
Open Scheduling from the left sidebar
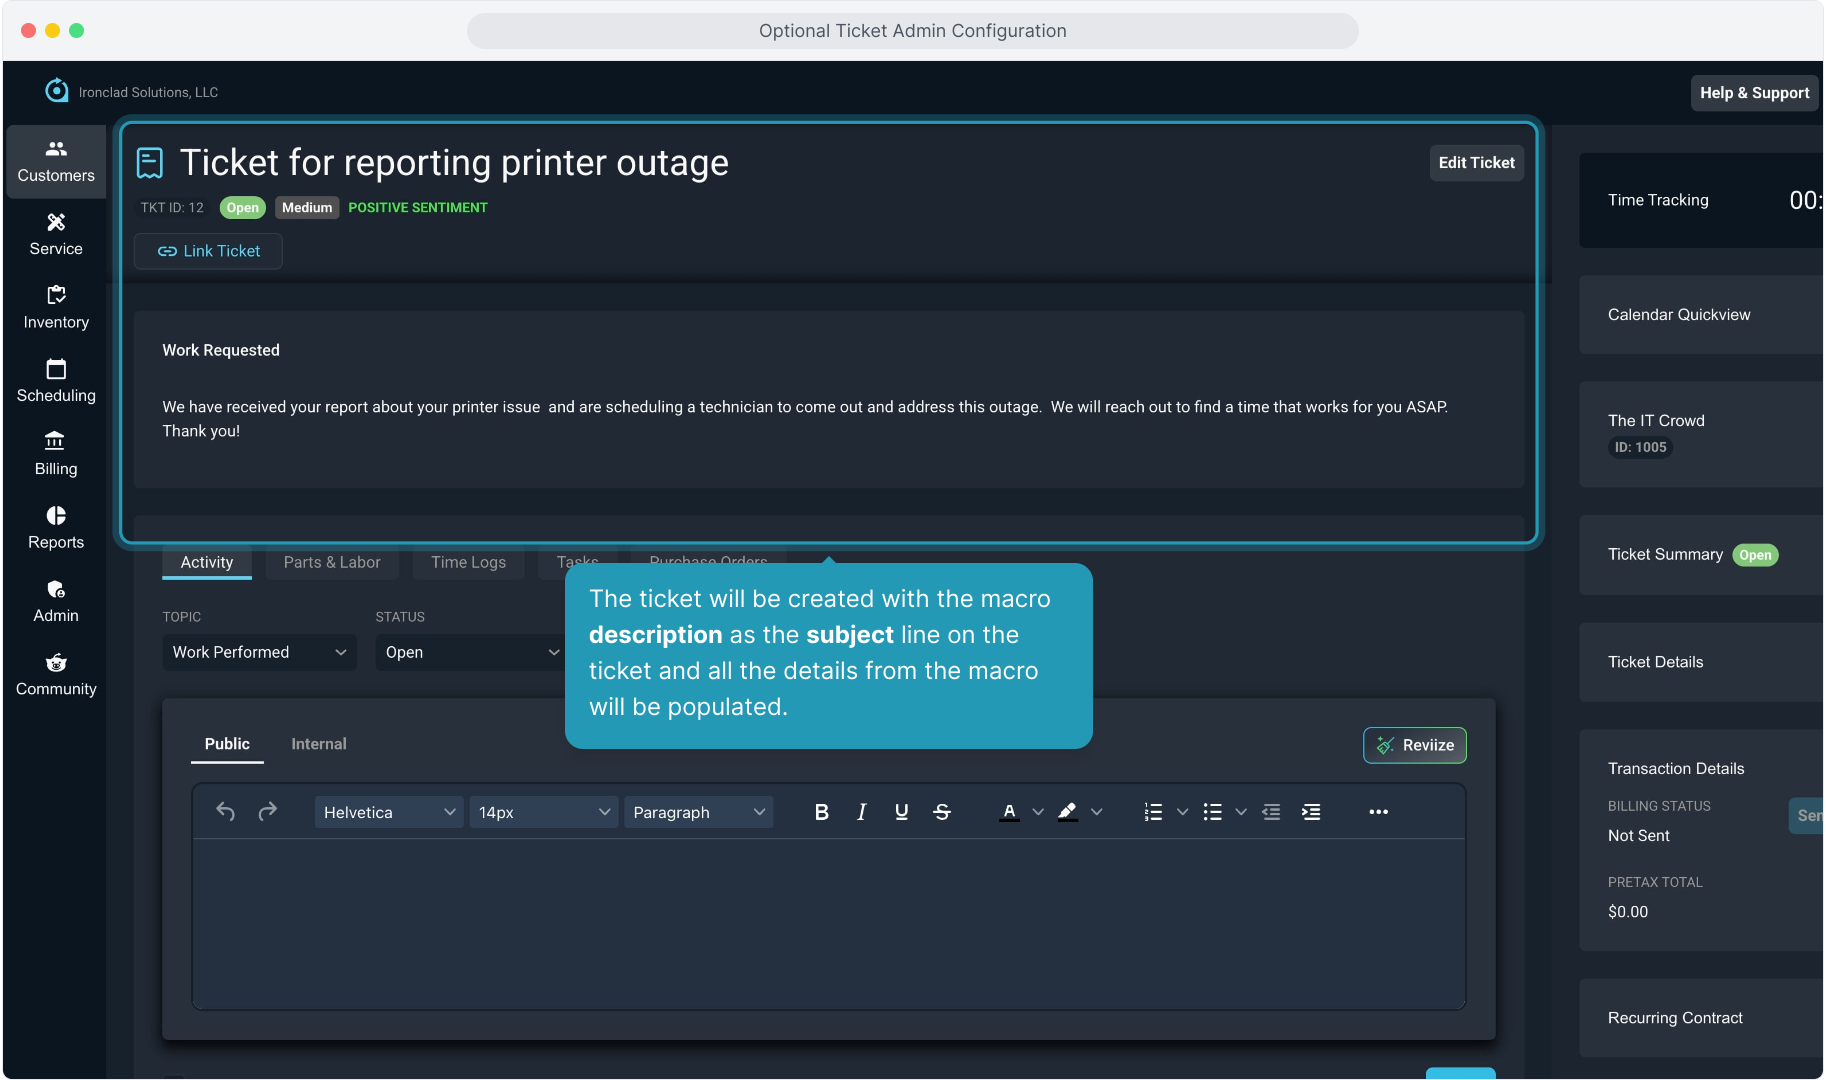(56, 381)
